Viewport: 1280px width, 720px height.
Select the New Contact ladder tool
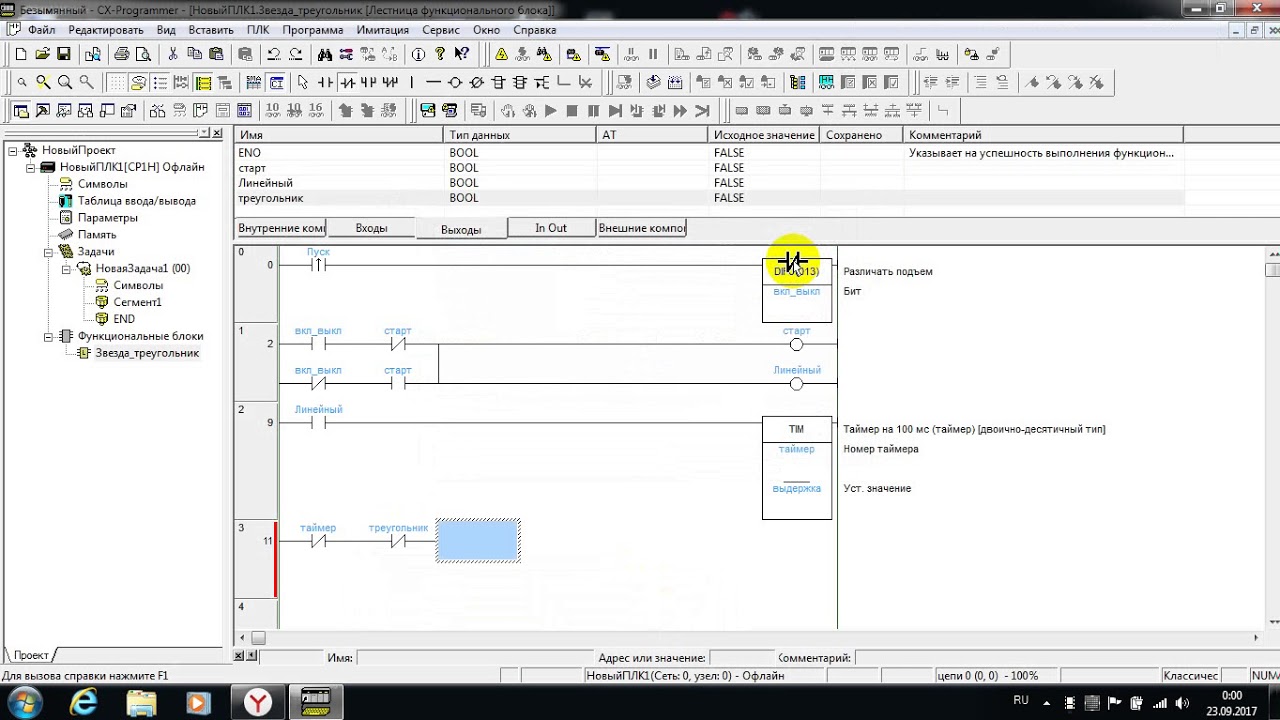click(x=325, y=82)
